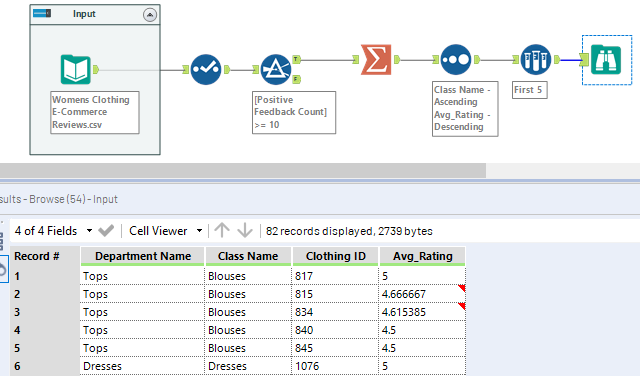Click the Filter tool's False output anchor
The width and height of the screenshot is (640, 376).
297,79
